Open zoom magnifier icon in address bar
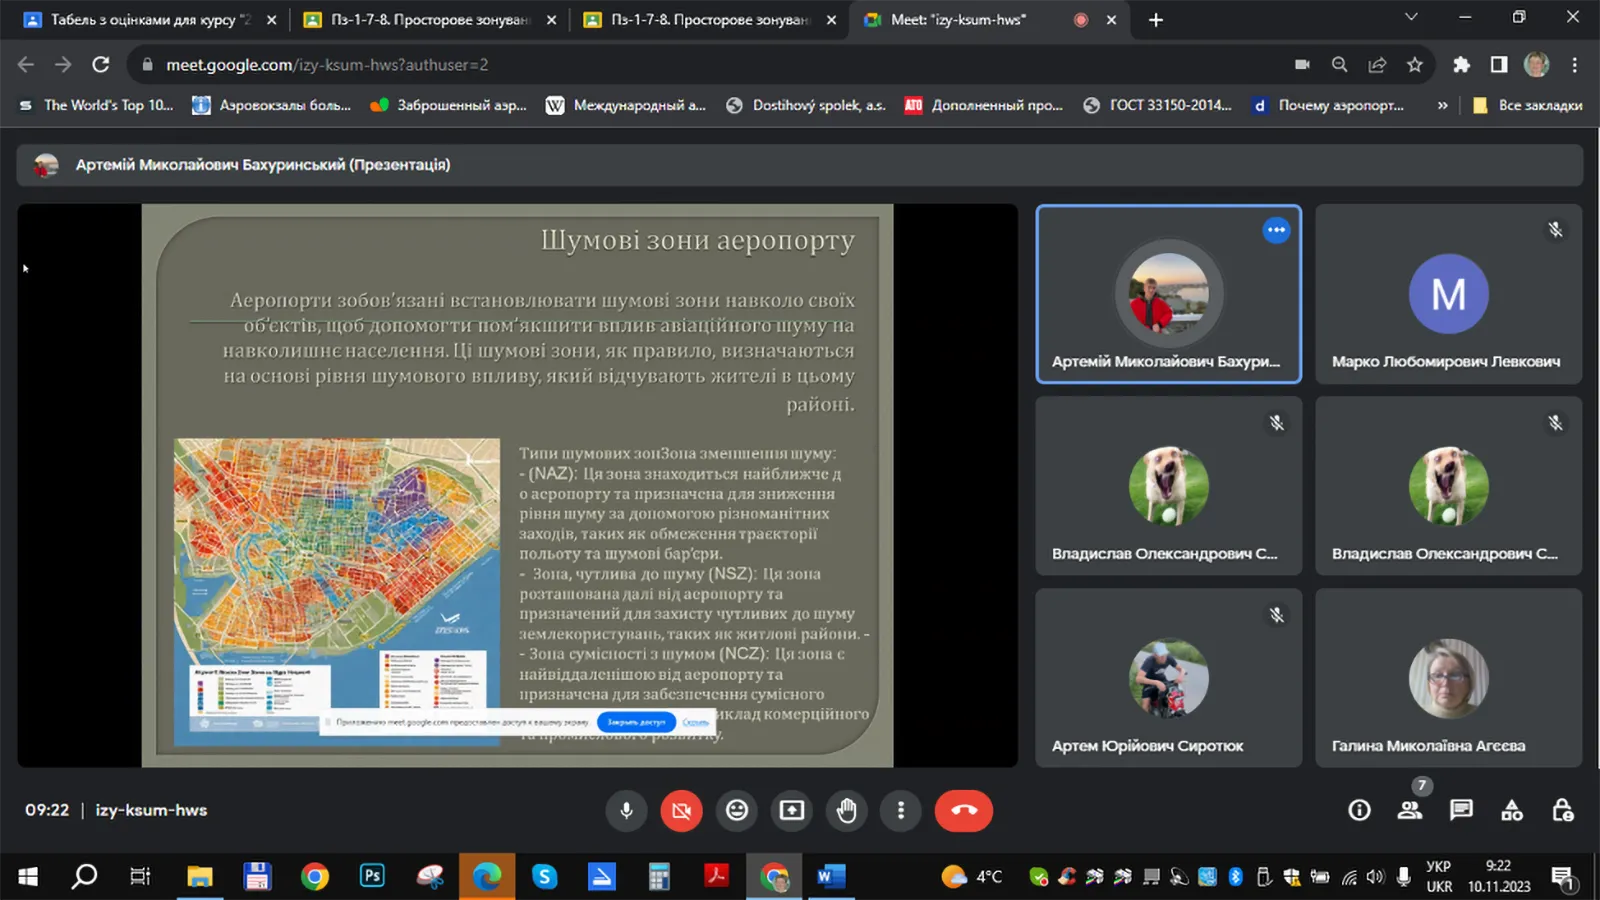1600x900 pixels. point(1339,64)
